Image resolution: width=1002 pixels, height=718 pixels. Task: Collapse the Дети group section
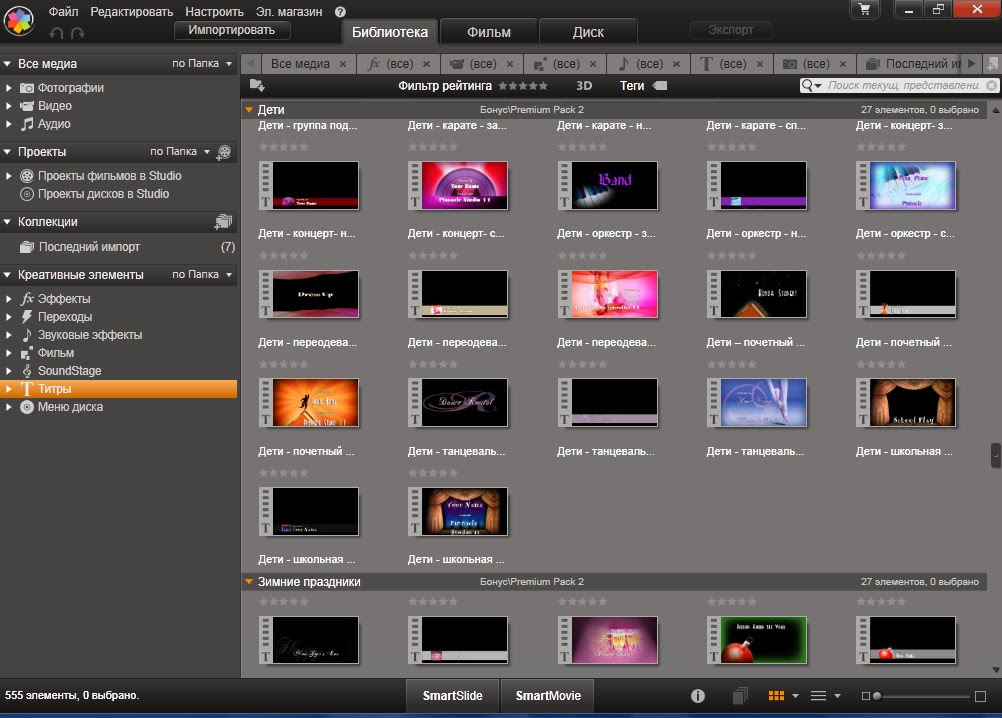pyautogui.click(x=249, y=109)
